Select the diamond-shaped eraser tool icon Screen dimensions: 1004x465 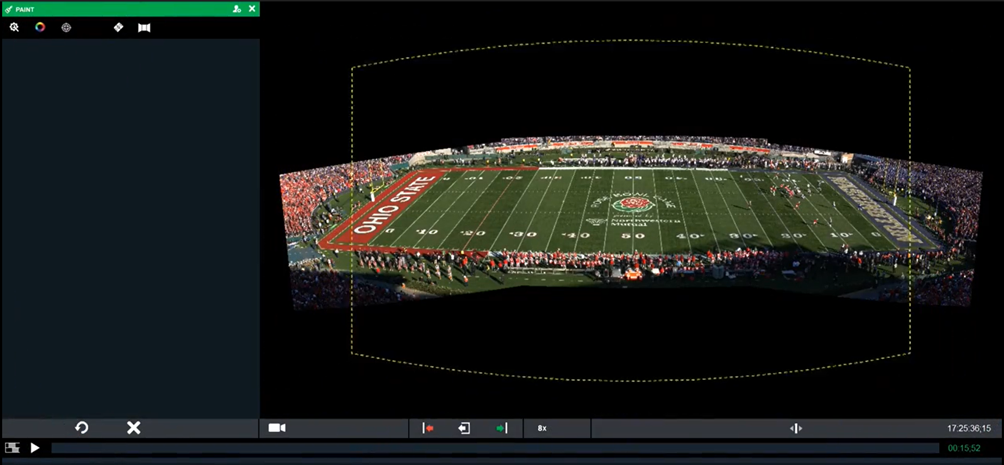(x=118, y=28)
